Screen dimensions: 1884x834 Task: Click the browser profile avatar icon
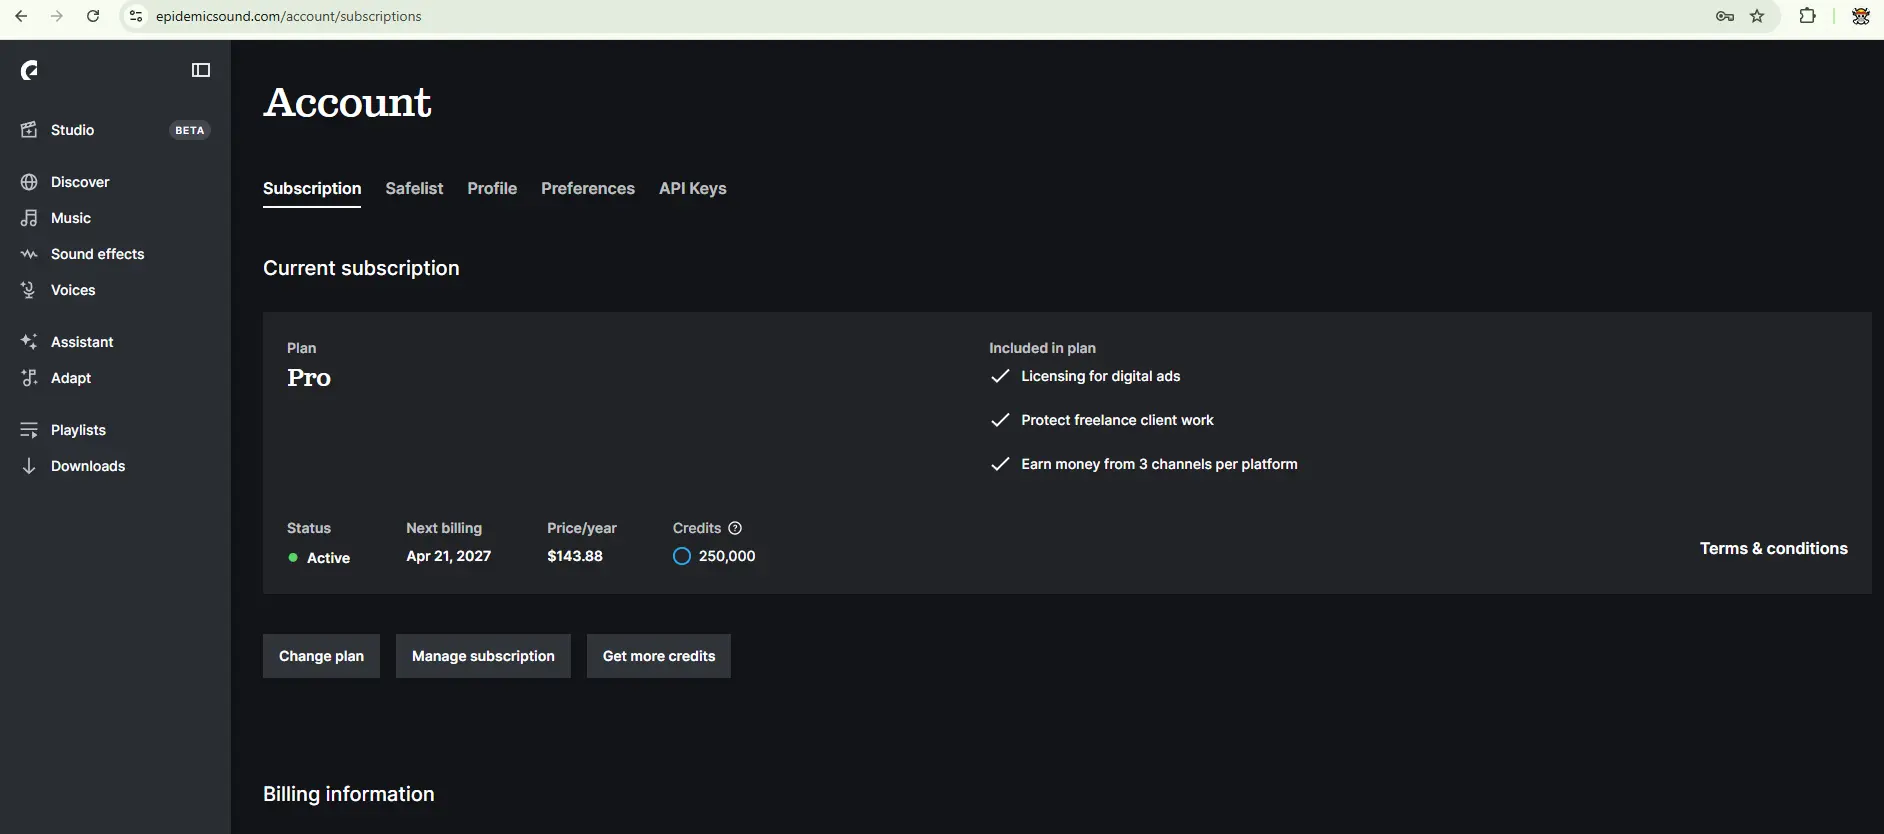click(x=1861, y=16)
